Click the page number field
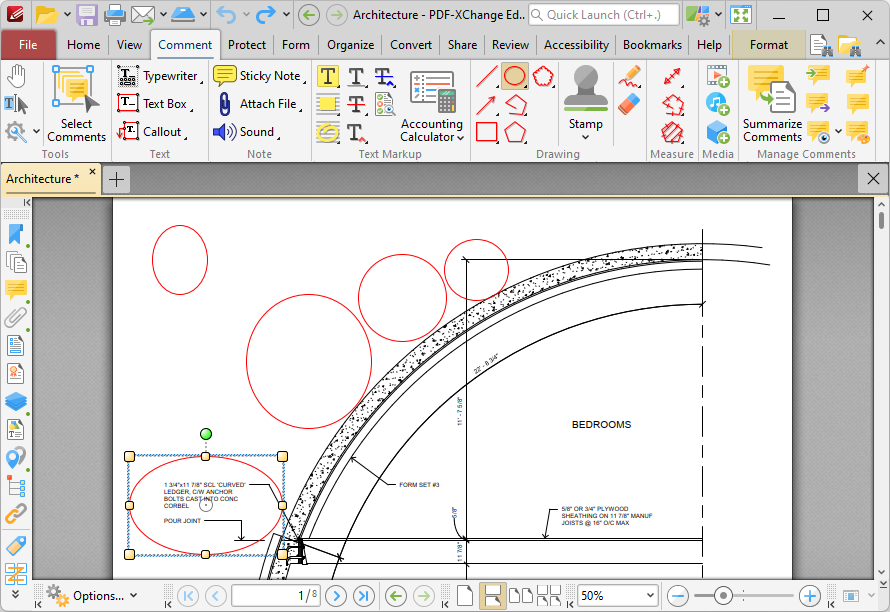This screenshot has height=612, width=890. click(x=276, y=596)
